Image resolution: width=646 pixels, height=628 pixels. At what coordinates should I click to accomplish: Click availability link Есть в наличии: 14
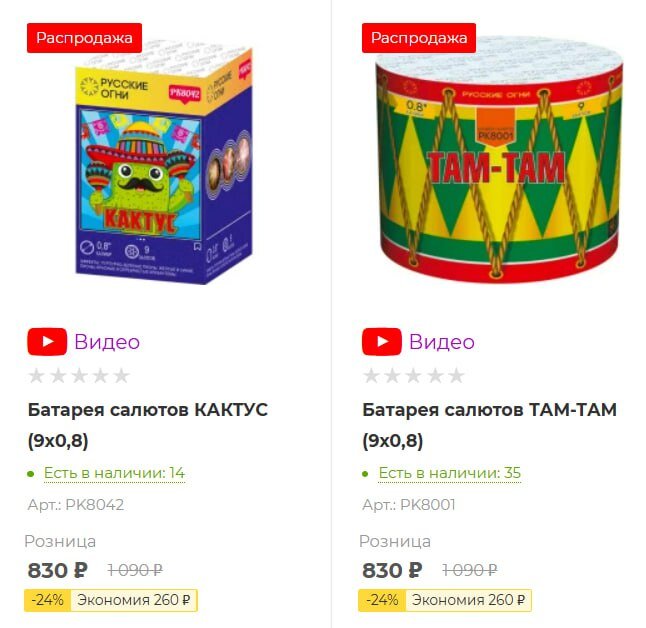click(114, 473)
